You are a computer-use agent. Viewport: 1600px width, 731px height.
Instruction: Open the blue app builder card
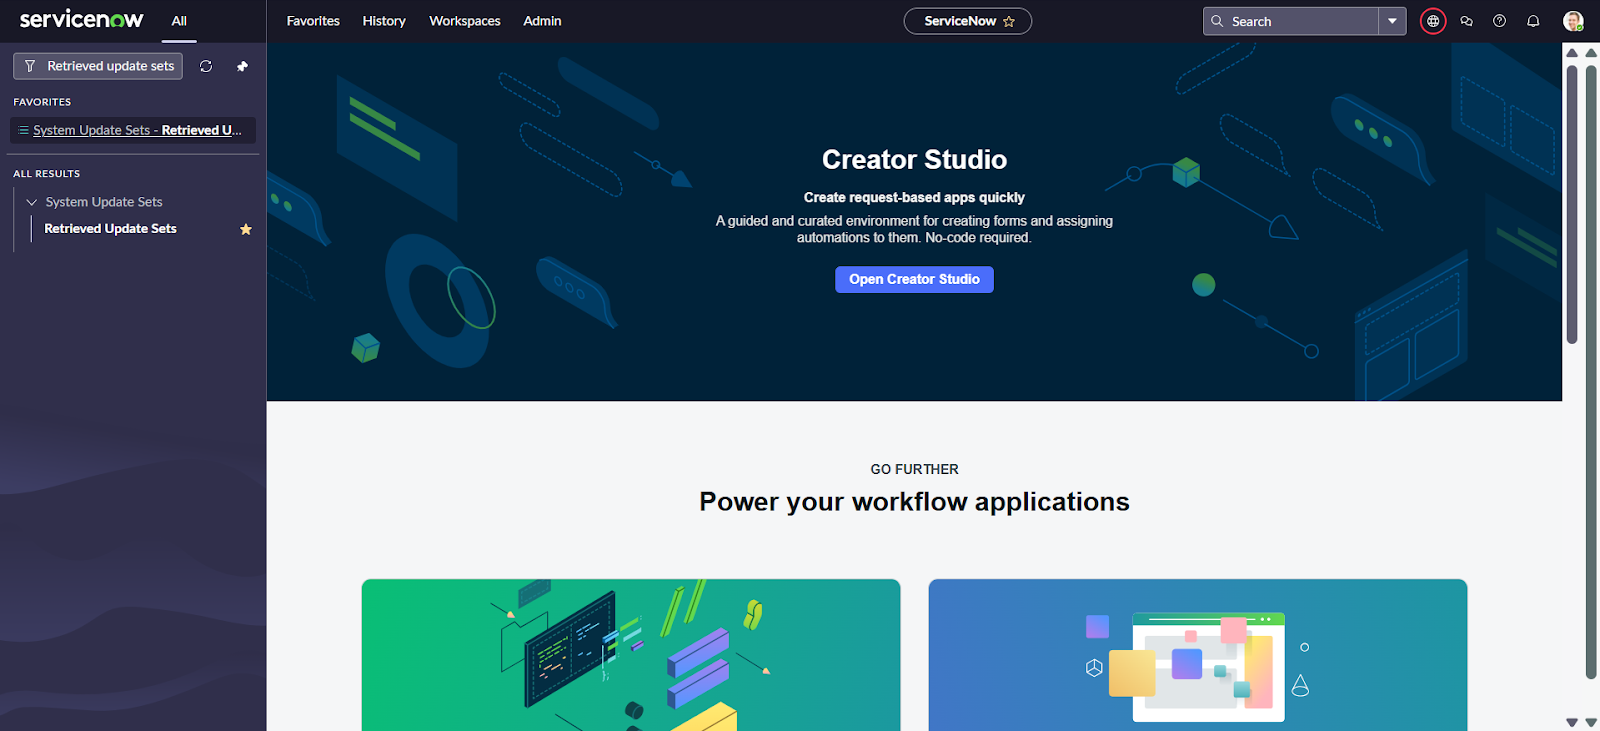(1198, 655)
